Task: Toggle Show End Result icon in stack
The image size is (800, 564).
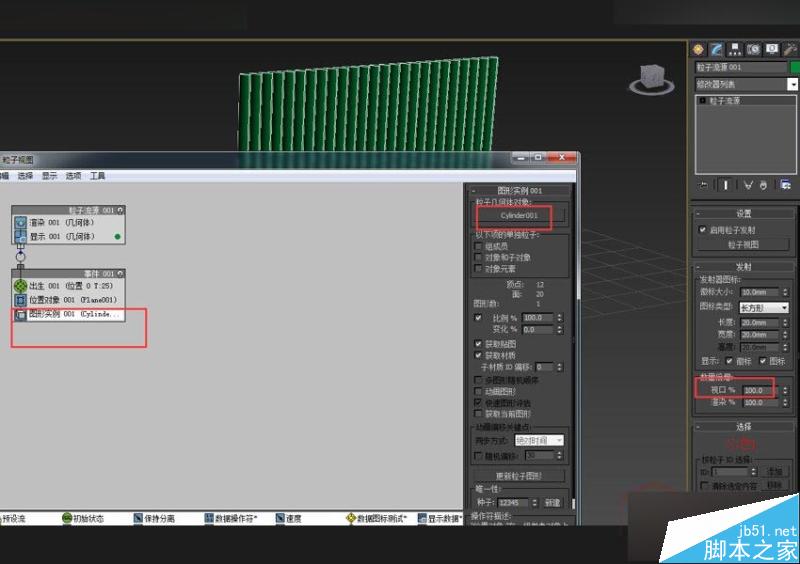Action: click(726, 185)
